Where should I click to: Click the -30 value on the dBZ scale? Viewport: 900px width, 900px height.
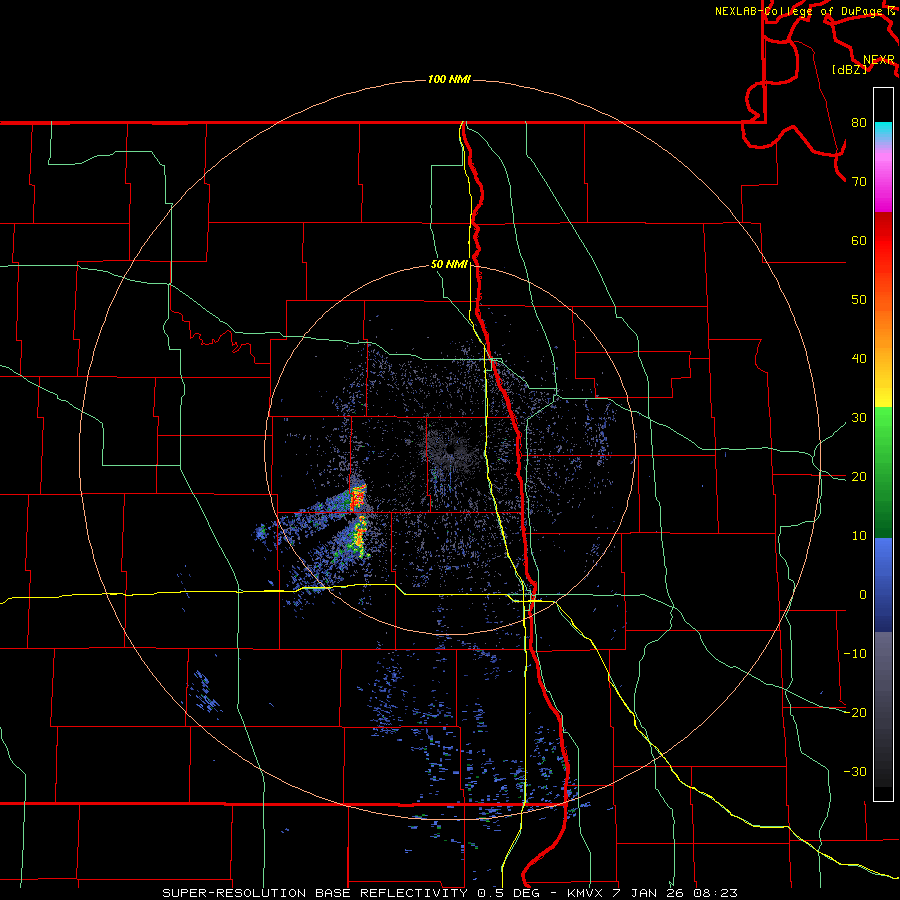click(855, 771)
